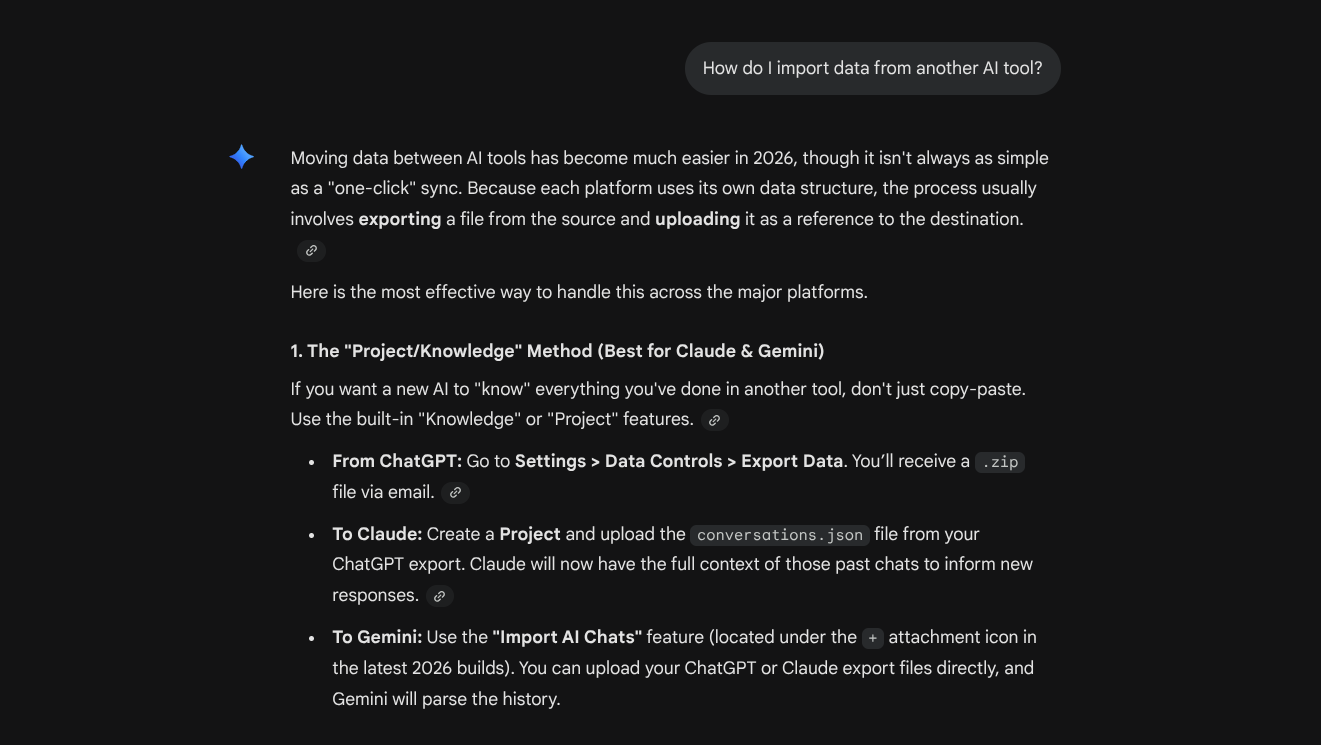Select the .zip code chip
Image resolution: width=1321 pixels, height=745 pixels.
999,462
